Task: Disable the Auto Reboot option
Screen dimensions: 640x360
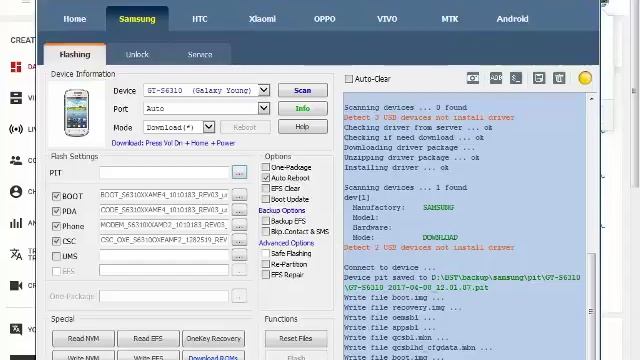Action: click(266, 178)
